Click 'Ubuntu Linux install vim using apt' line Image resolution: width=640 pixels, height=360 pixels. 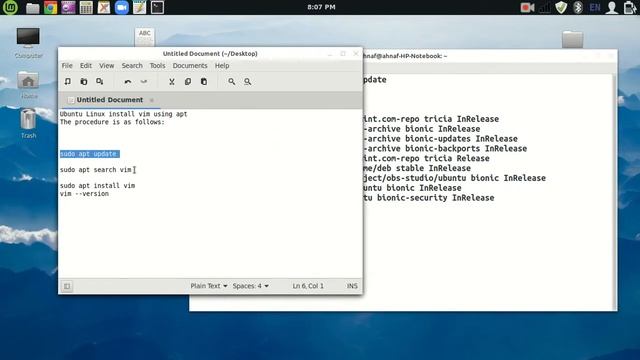coord(123,114)
